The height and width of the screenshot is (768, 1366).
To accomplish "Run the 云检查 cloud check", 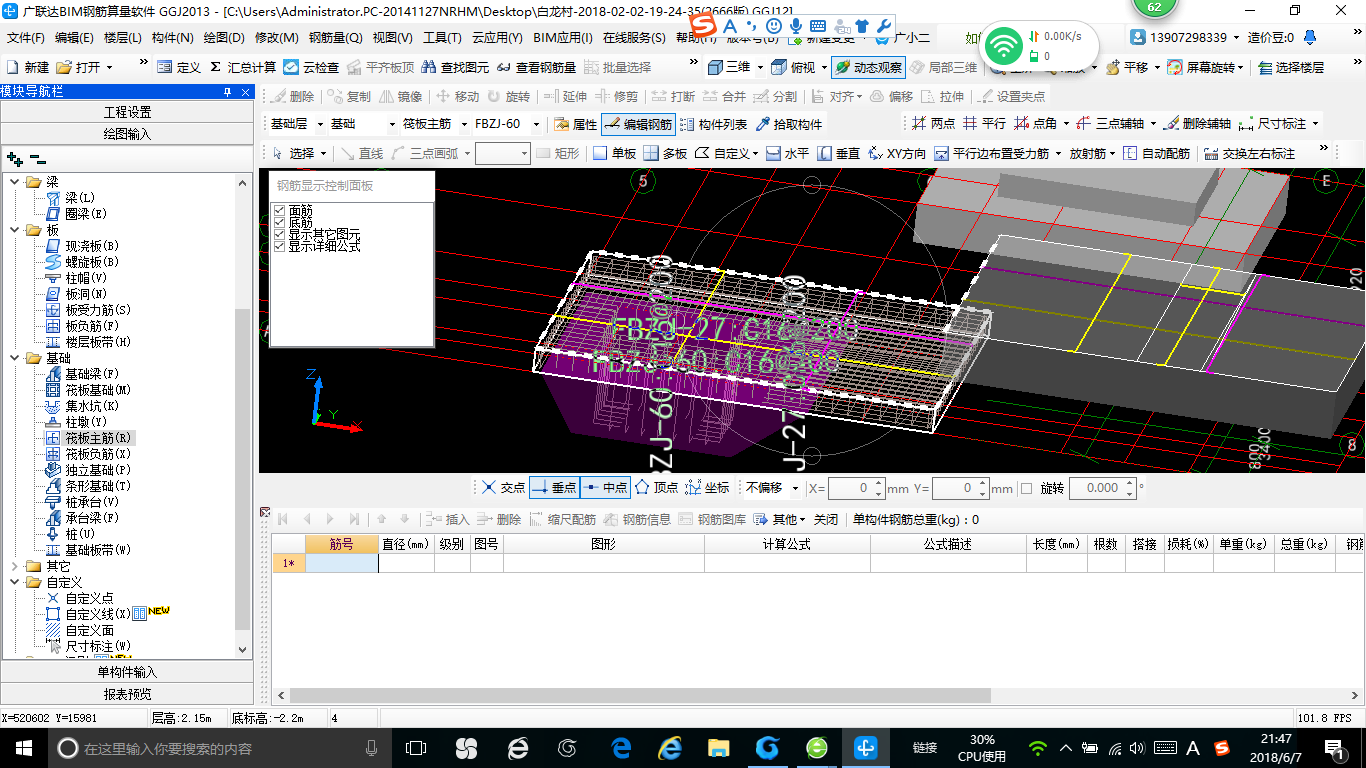I will (x=312, y=67).
